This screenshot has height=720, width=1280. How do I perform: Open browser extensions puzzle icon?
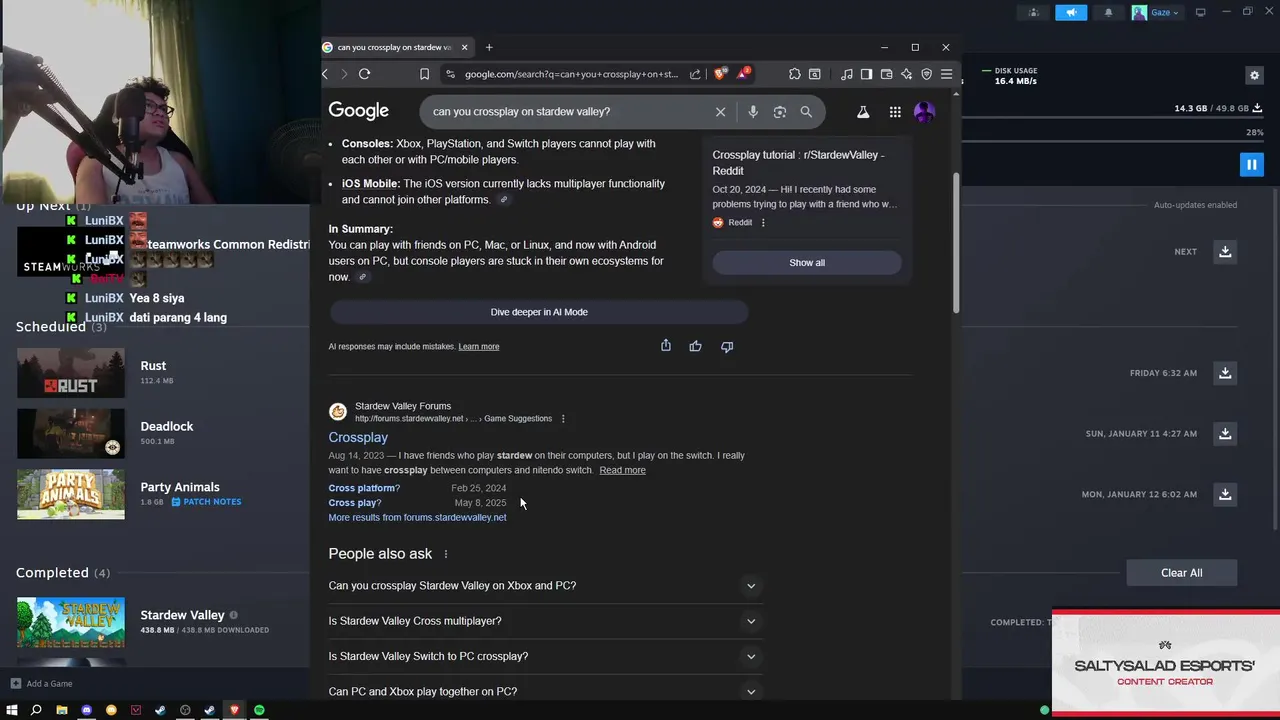[x=795, y=74]
